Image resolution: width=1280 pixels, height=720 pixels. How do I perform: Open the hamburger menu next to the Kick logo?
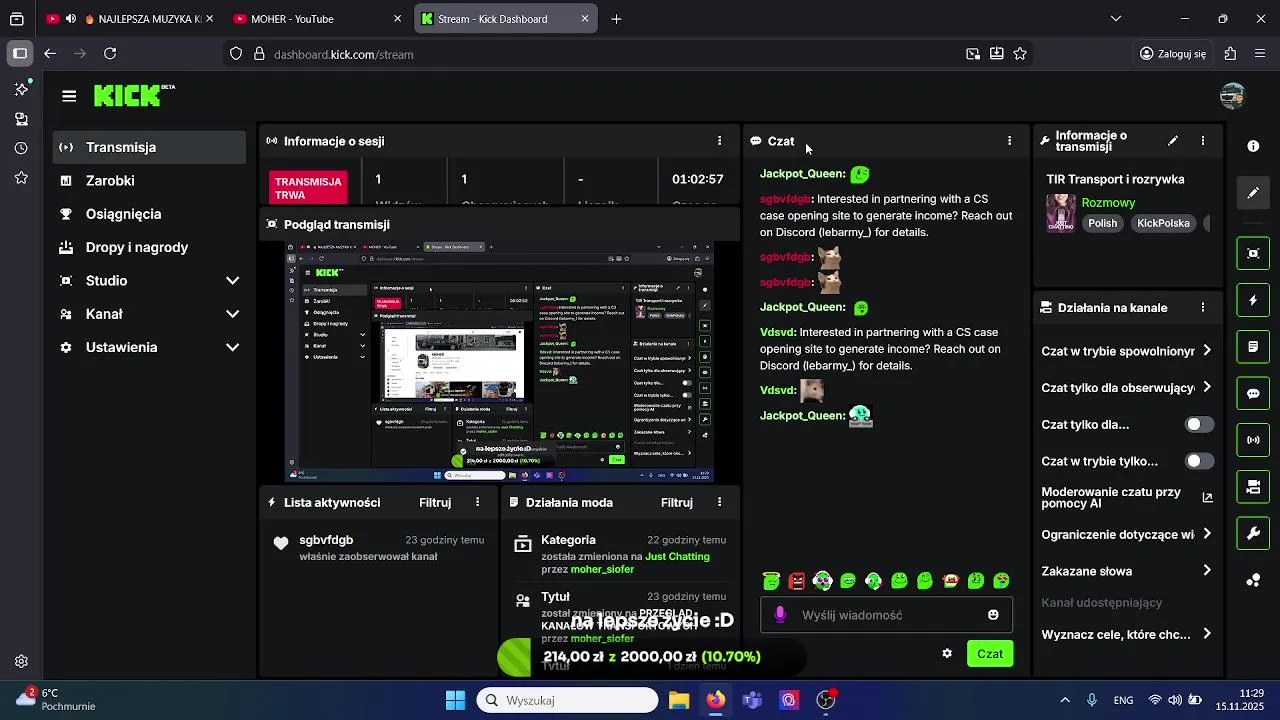(x=69, y=96)
